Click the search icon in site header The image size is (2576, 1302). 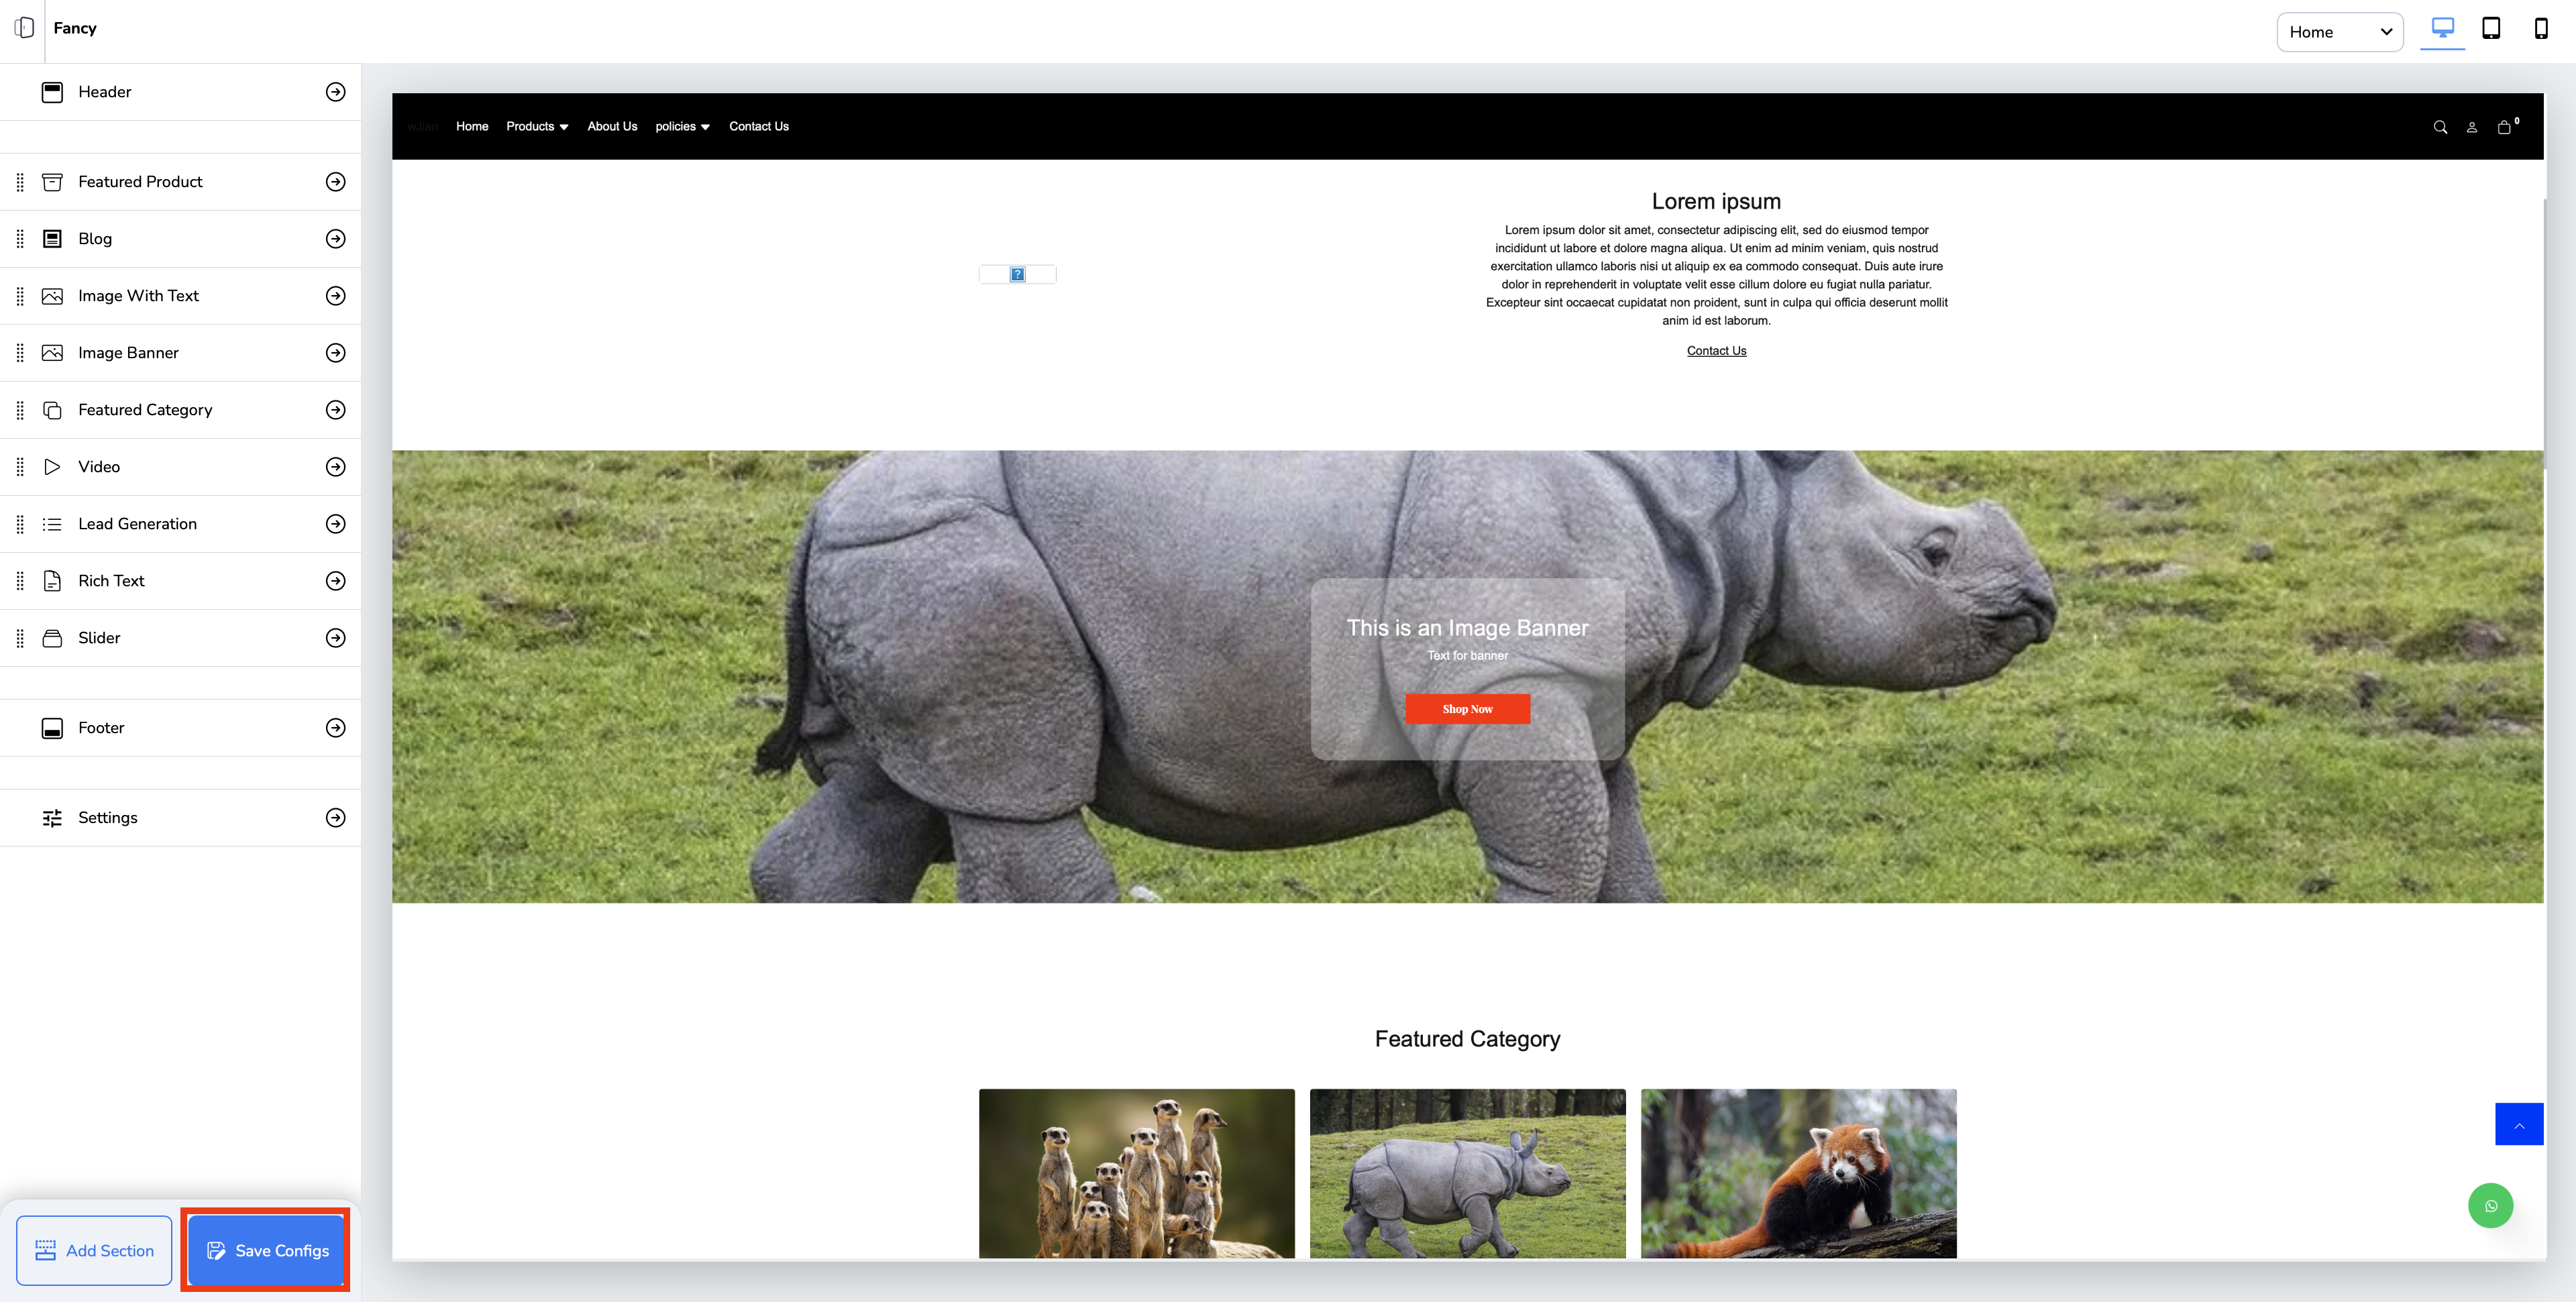click(2440, 127)
